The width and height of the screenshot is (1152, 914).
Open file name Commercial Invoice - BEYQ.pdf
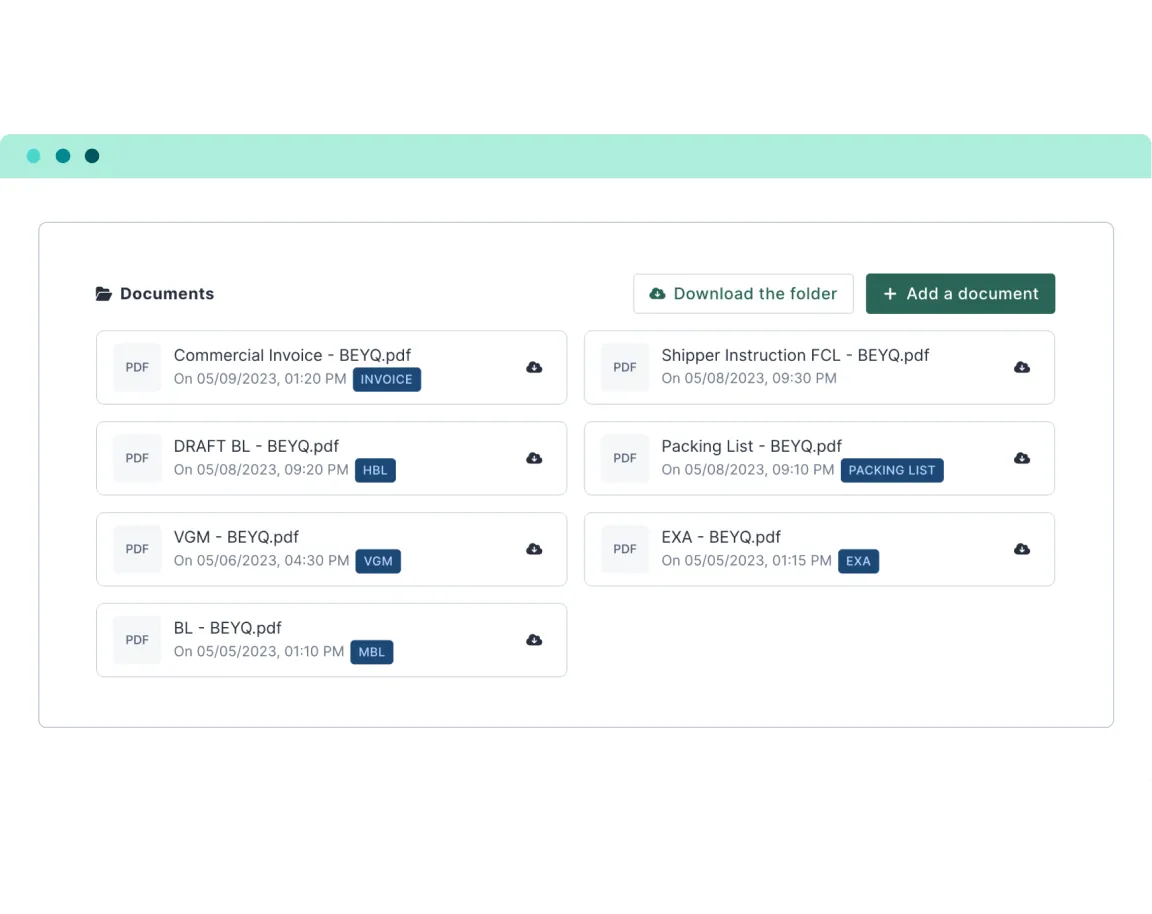292,356
